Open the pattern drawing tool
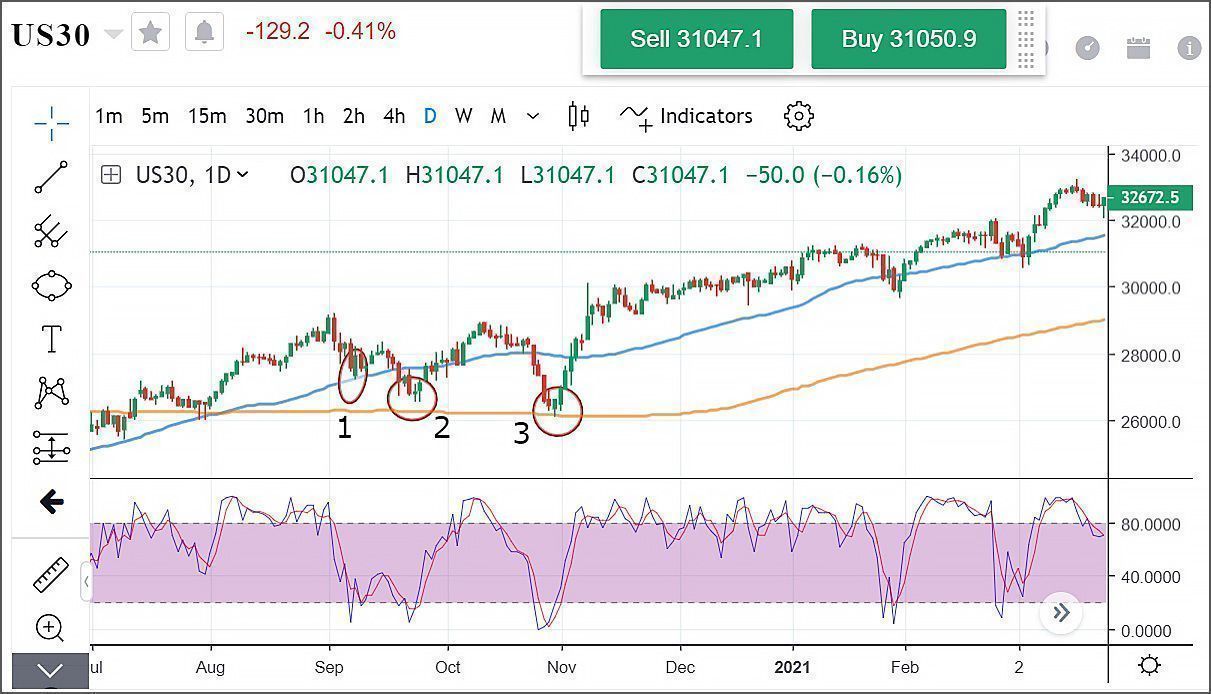The height and width of the screenshot is (694, 1211). point(51,393)
